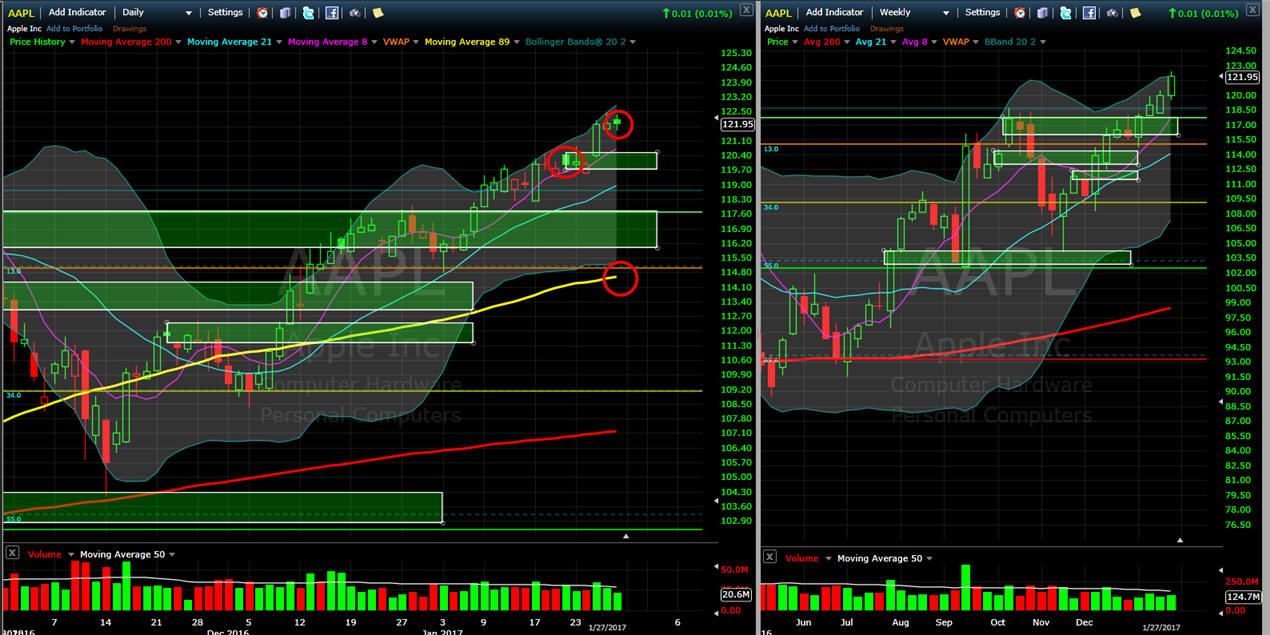Click white triangle marker above Weekly volume pane
This screenshot has width=1270, height=635.
(1180, 540)
